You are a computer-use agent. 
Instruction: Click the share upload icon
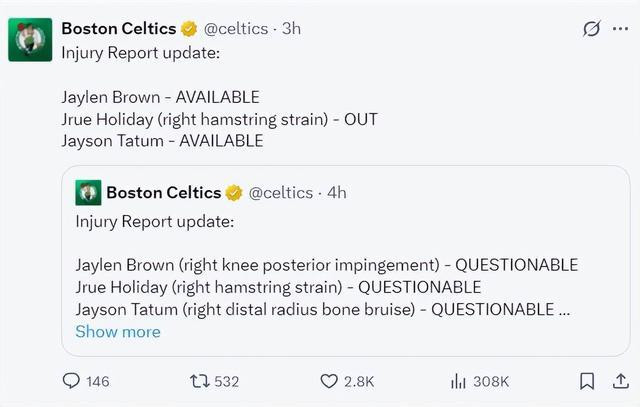[620, 381]
